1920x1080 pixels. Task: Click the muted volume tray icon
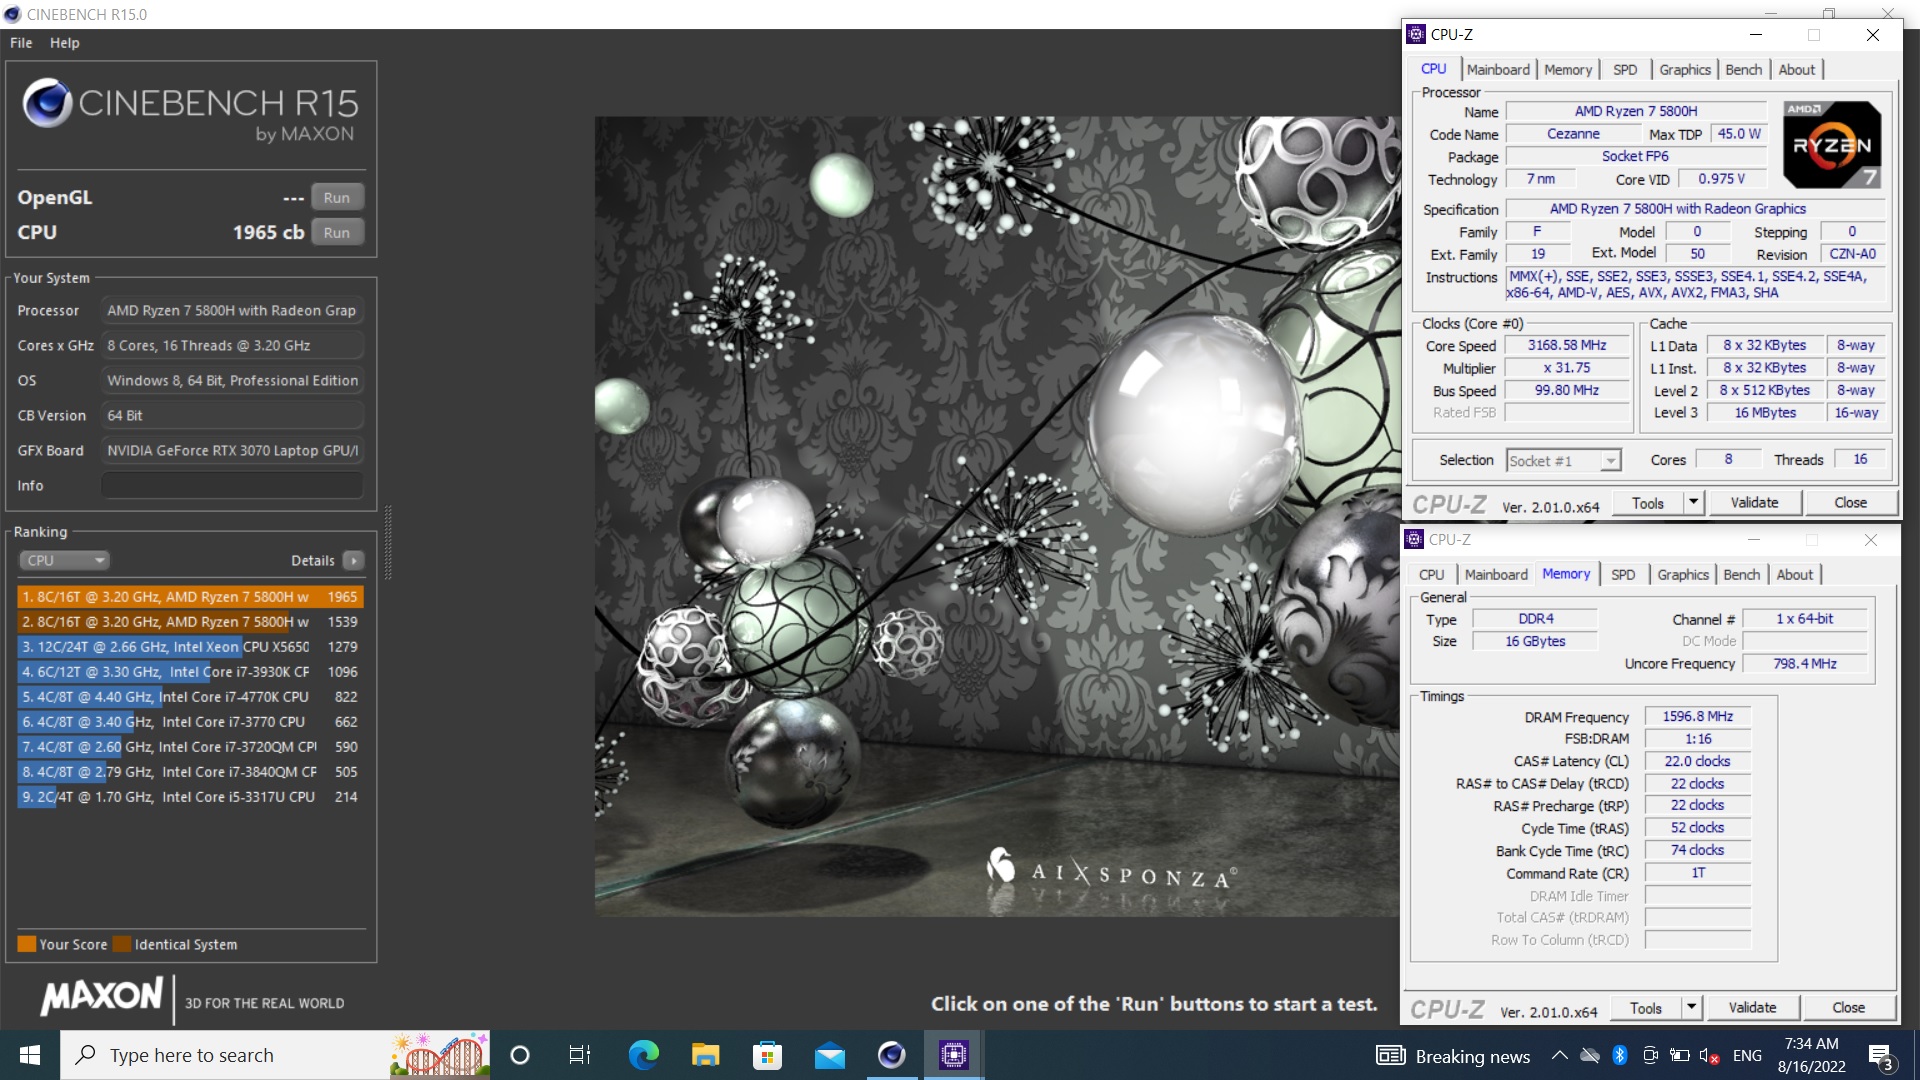click(x=1709, y=1056)
